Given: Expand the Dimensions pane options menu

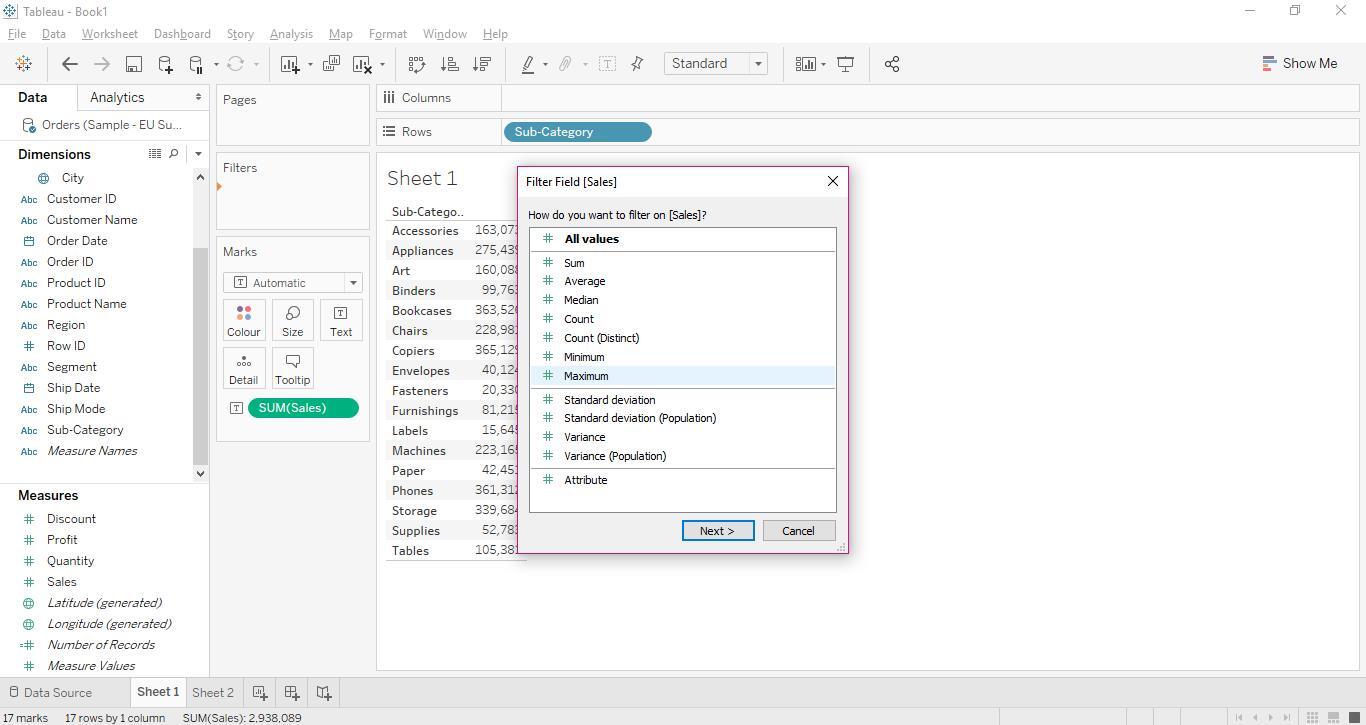Looking at the screenshot, I should pyautogui.click(x=198, y=153).
